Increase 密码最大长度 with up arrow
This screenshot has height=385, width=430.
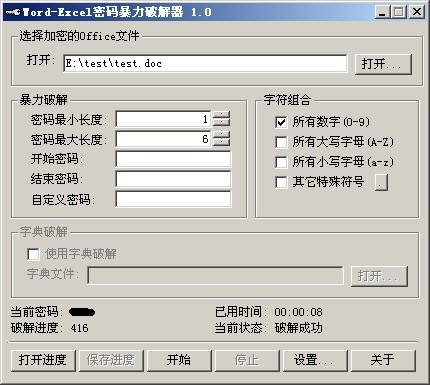221,135
